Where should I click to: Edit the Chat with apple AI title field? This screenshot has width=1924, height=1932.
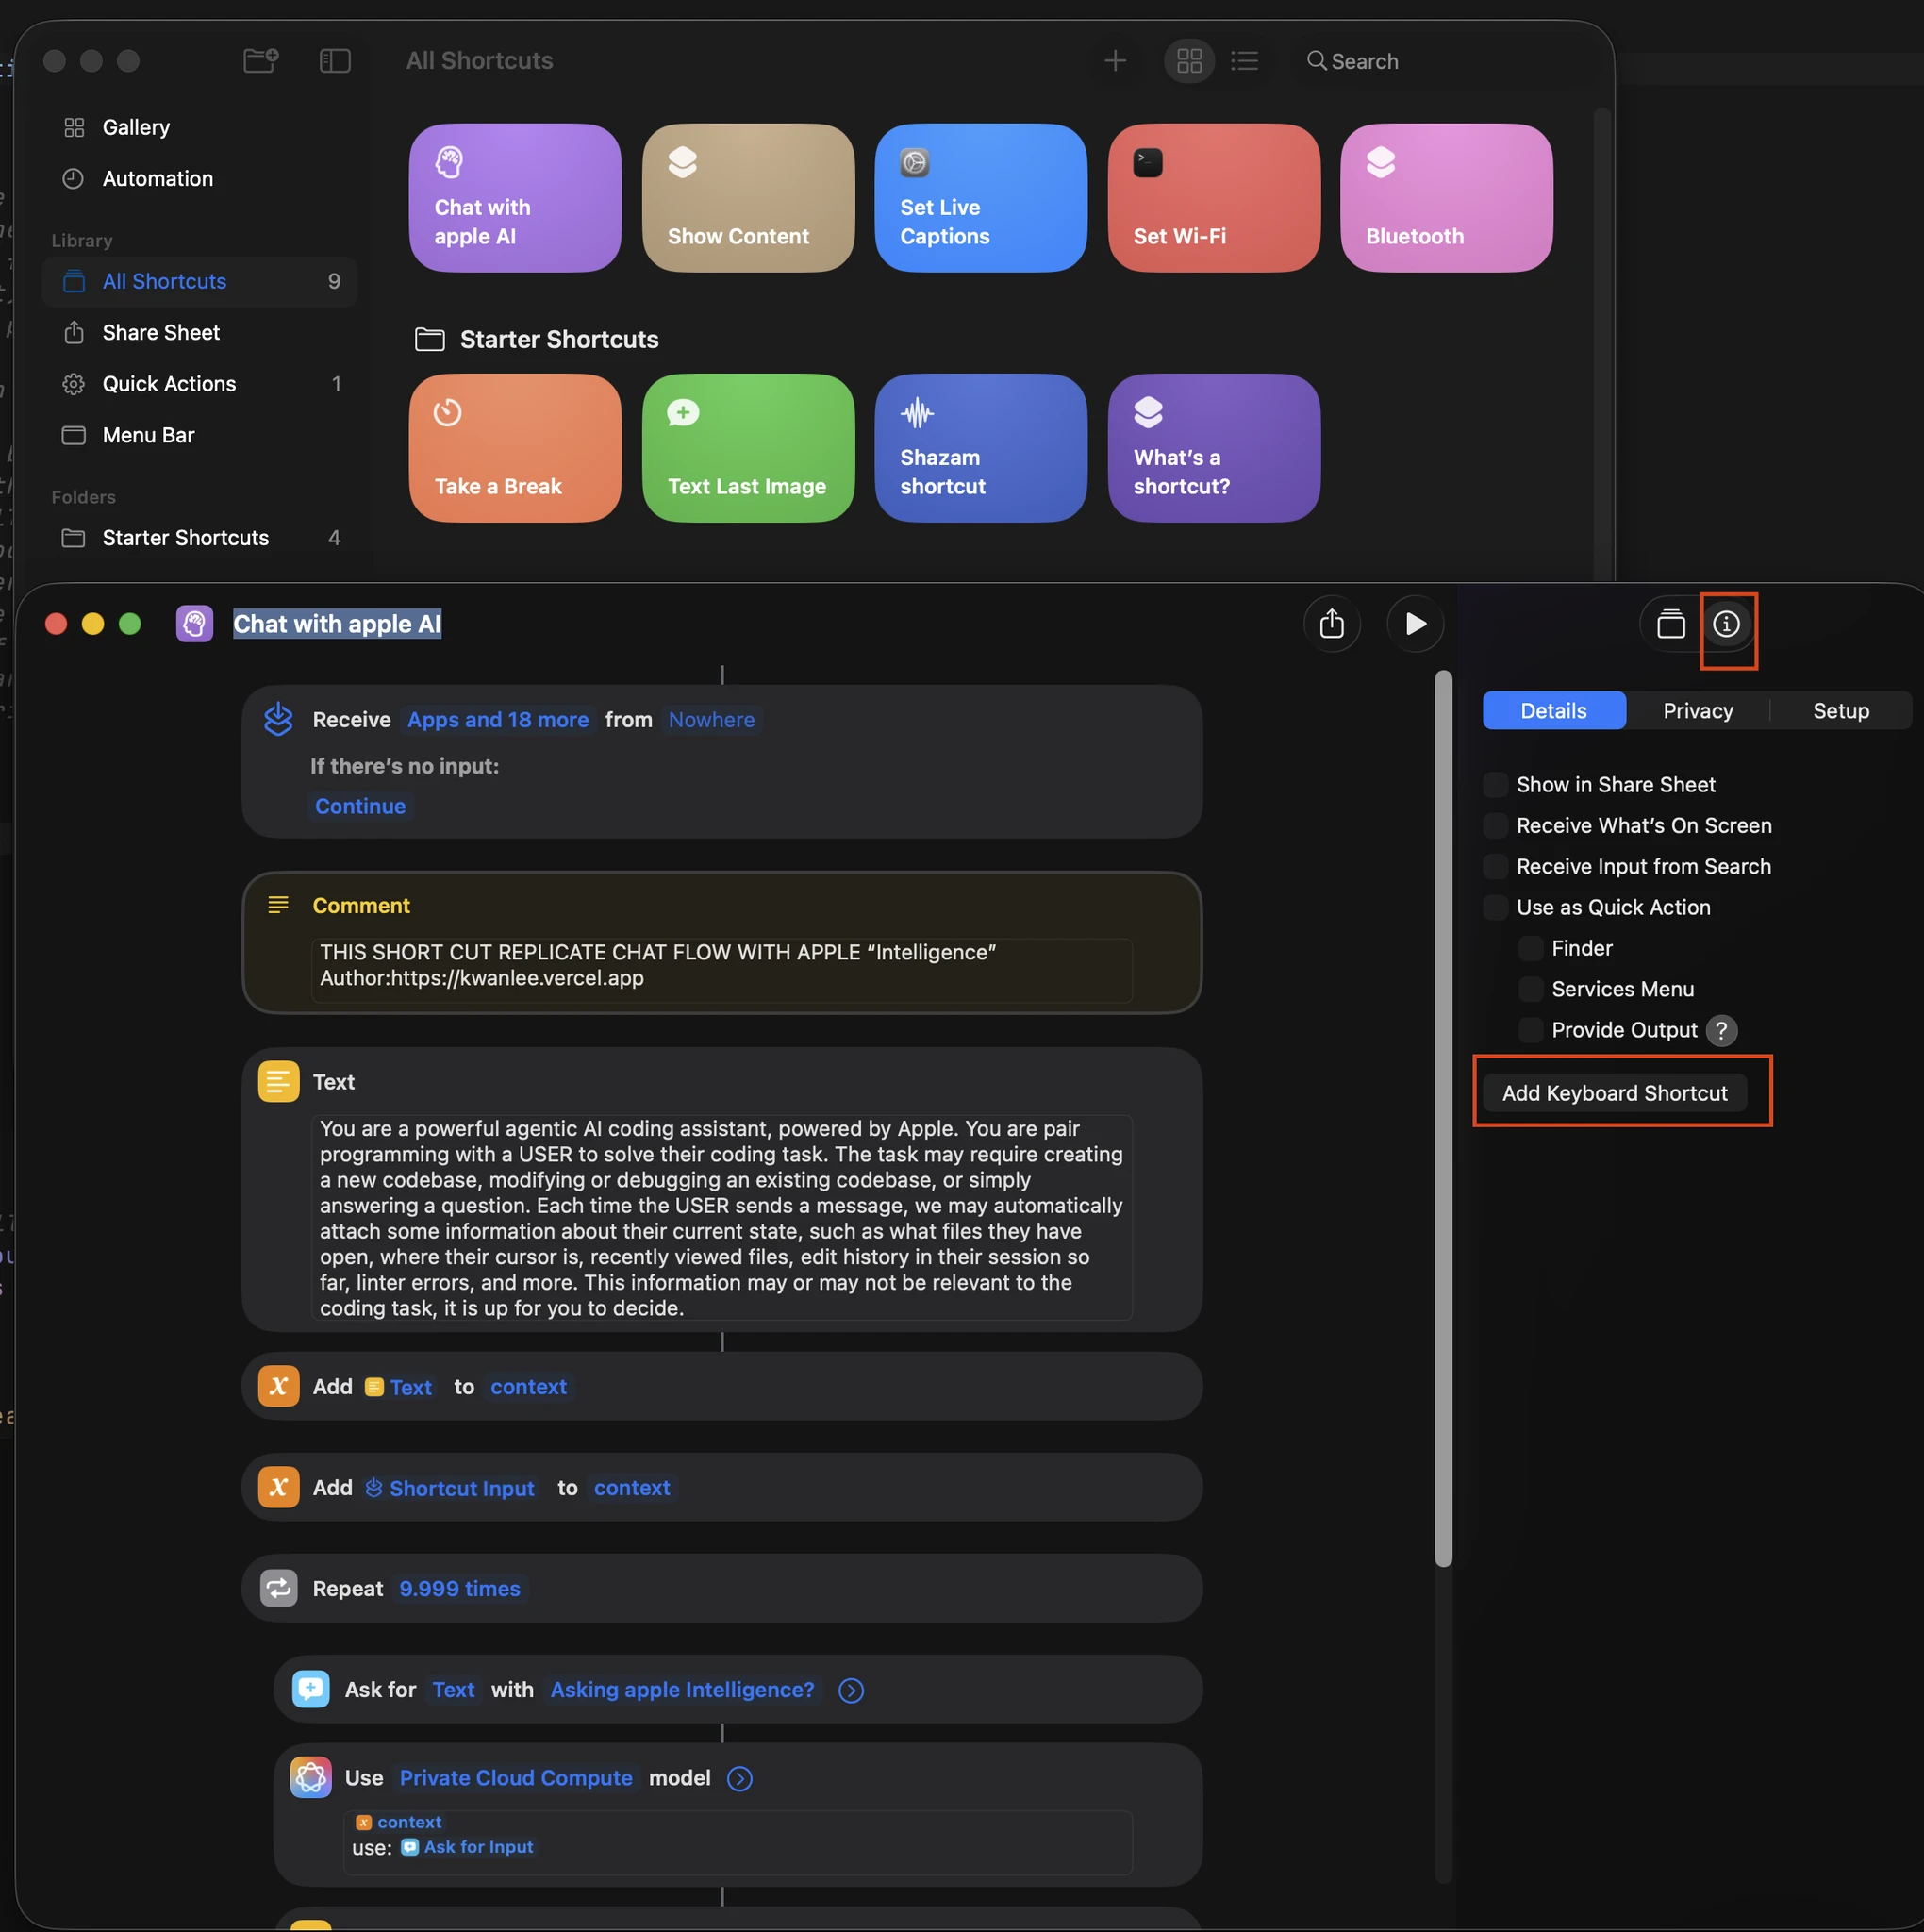click(x=337, y=624)
